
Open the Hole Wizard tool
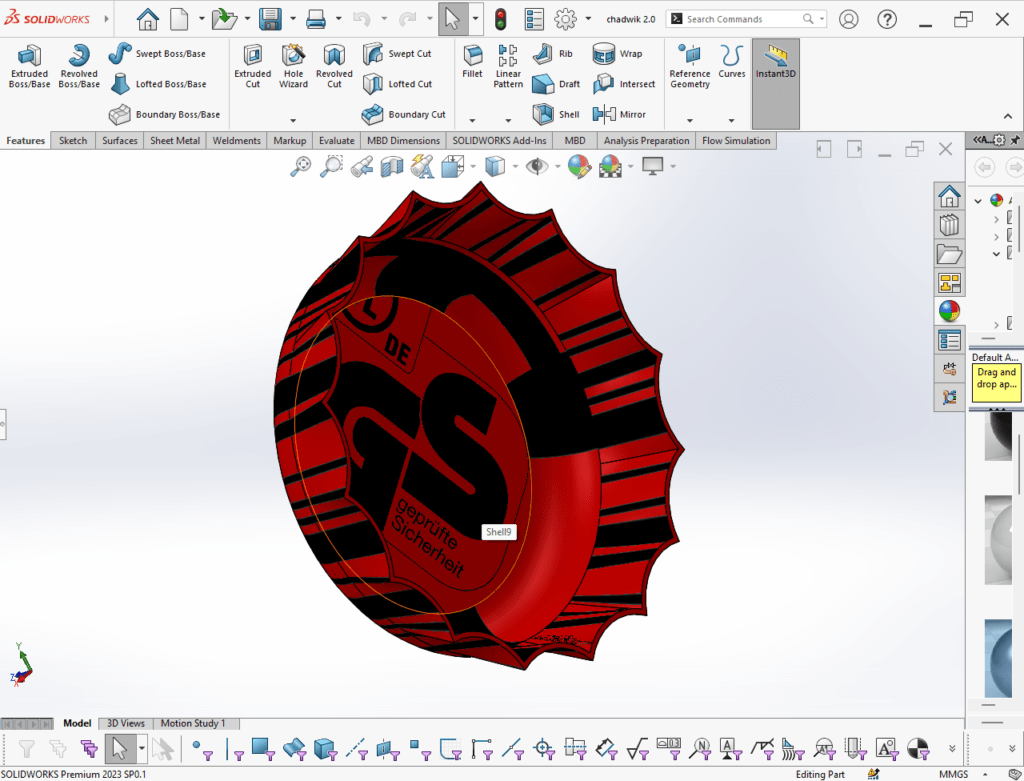pos(293,66)
